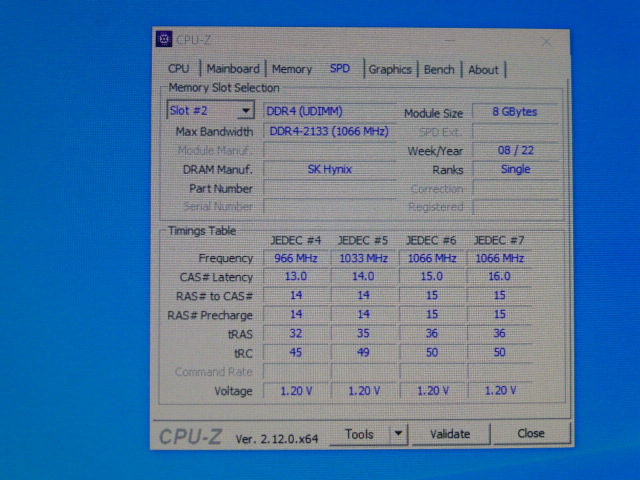This screenshot has width=640, height=480.
Task: Click the 1033 MHz JEDEC #5 frequency
Action: pyautogui.click(x=363, y=258)
